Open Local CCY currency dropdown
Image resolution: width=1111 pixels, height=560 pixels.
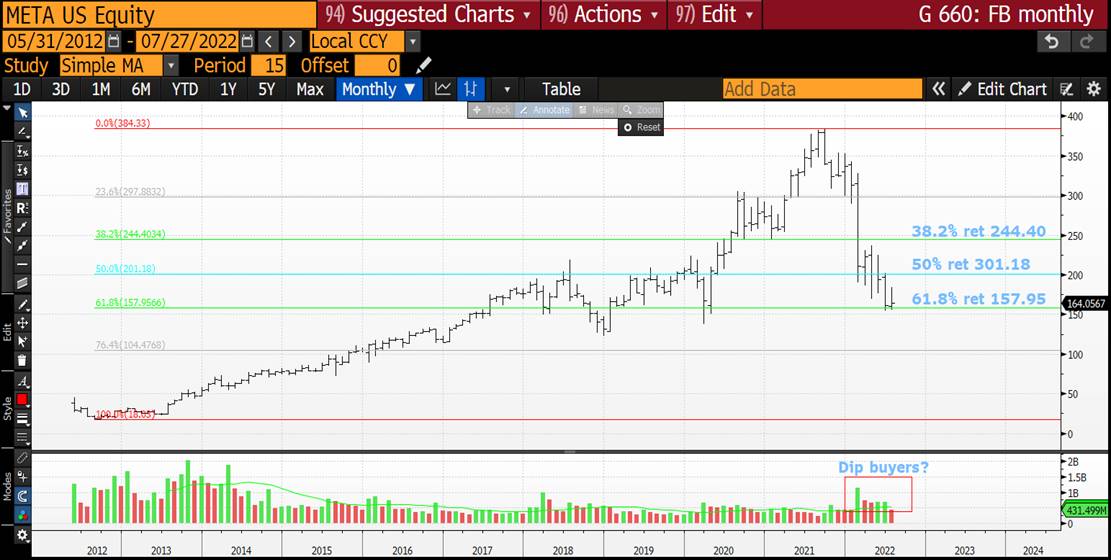pos(413,41)
